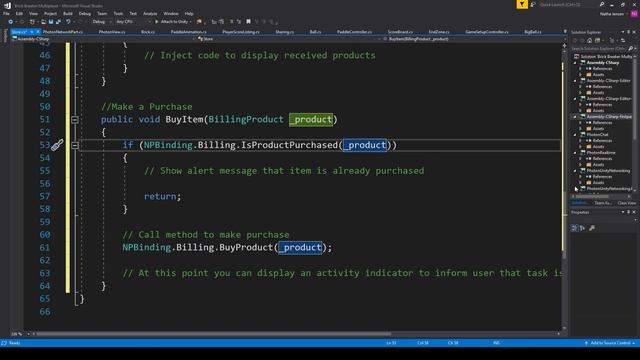
Task: Click the Property Pages wrench icon
Action: (x=592, y=228)
